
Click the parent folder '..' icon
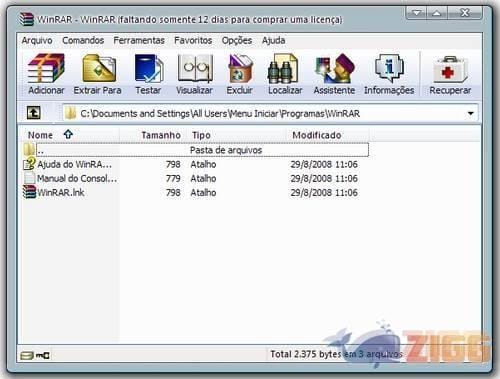tap(29, 149)
